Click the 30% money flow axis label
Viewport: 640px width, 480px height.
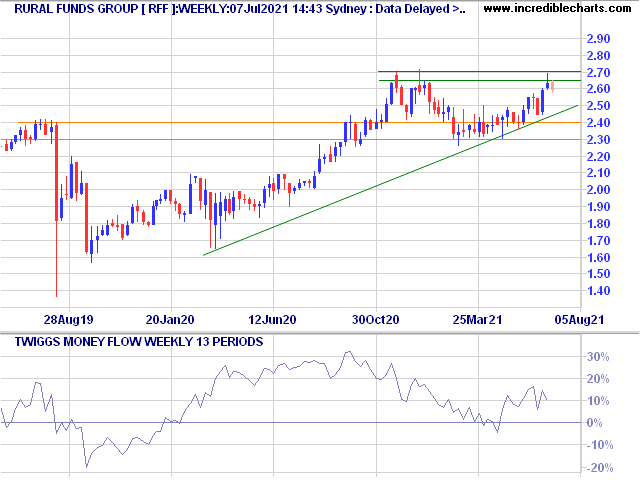coord(598,357)
